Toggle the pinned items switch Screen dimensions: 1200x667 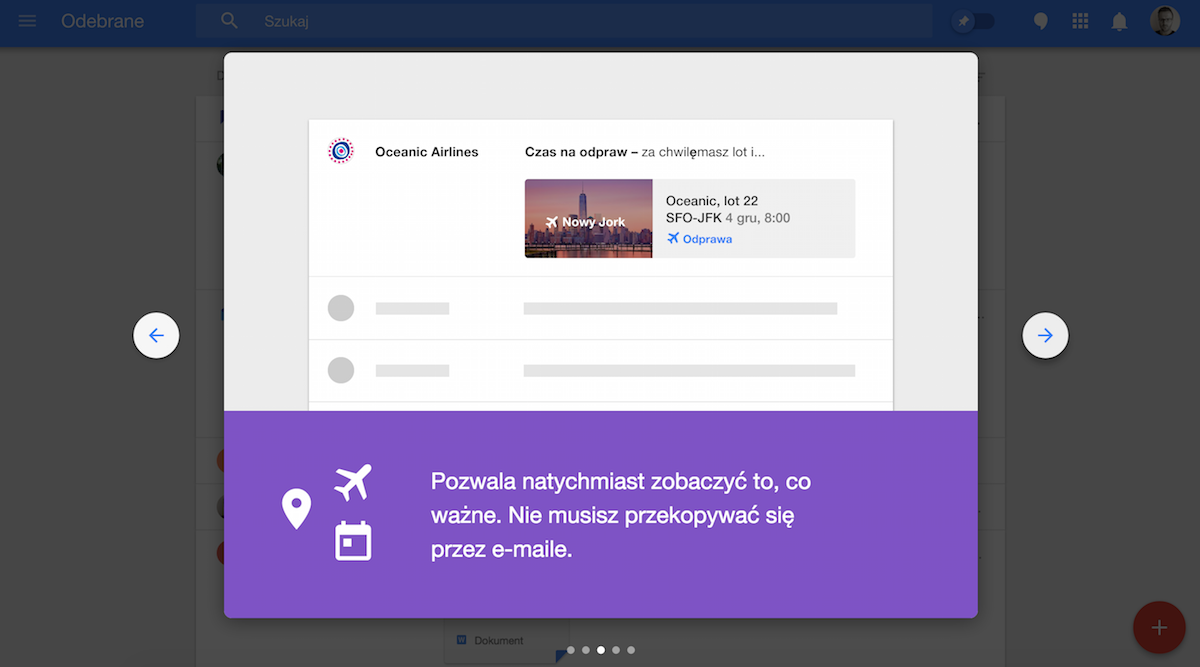click(x=975, y=21)
